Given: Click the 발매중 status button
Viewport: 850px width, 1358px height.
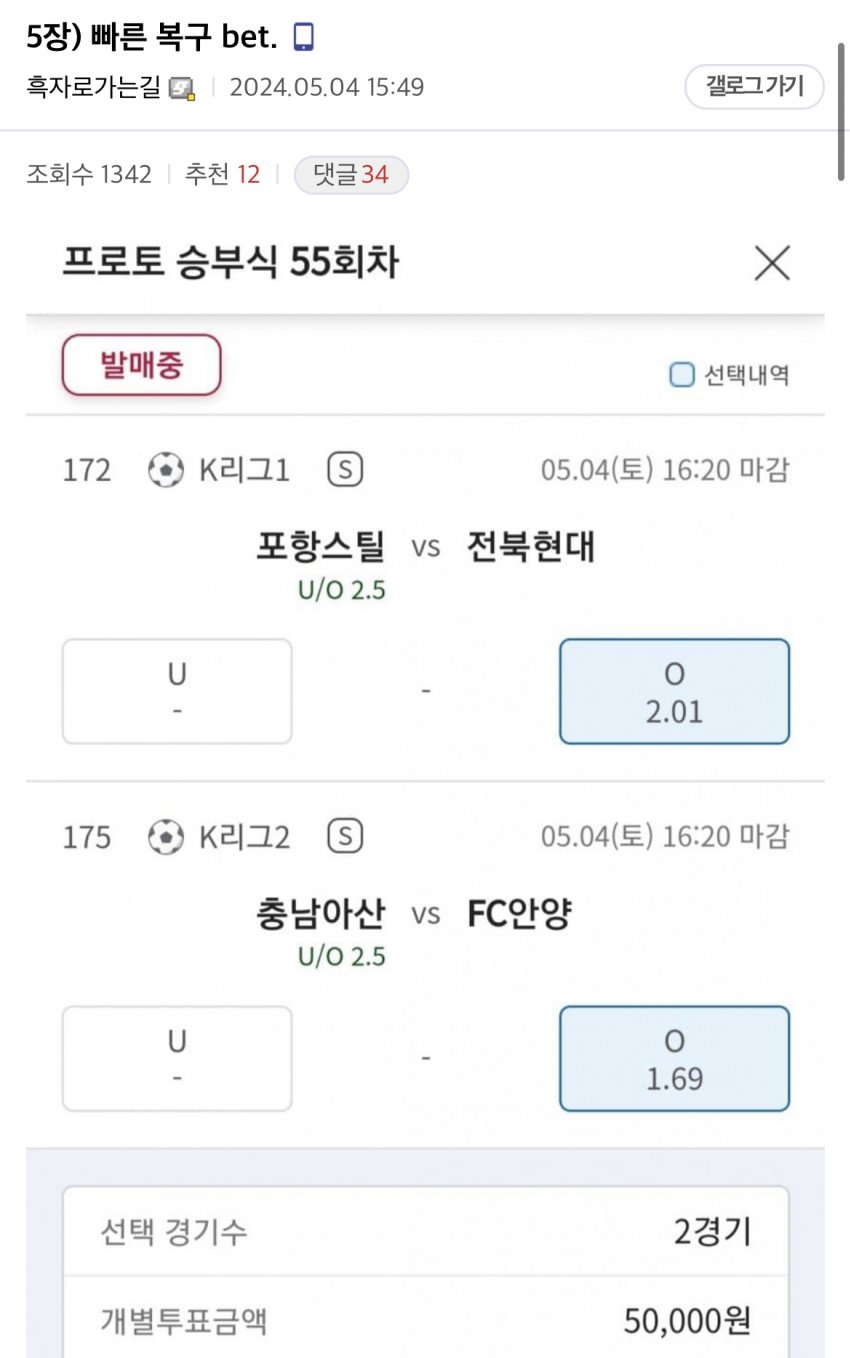Looking at the screenshot, I should (142, 365).
